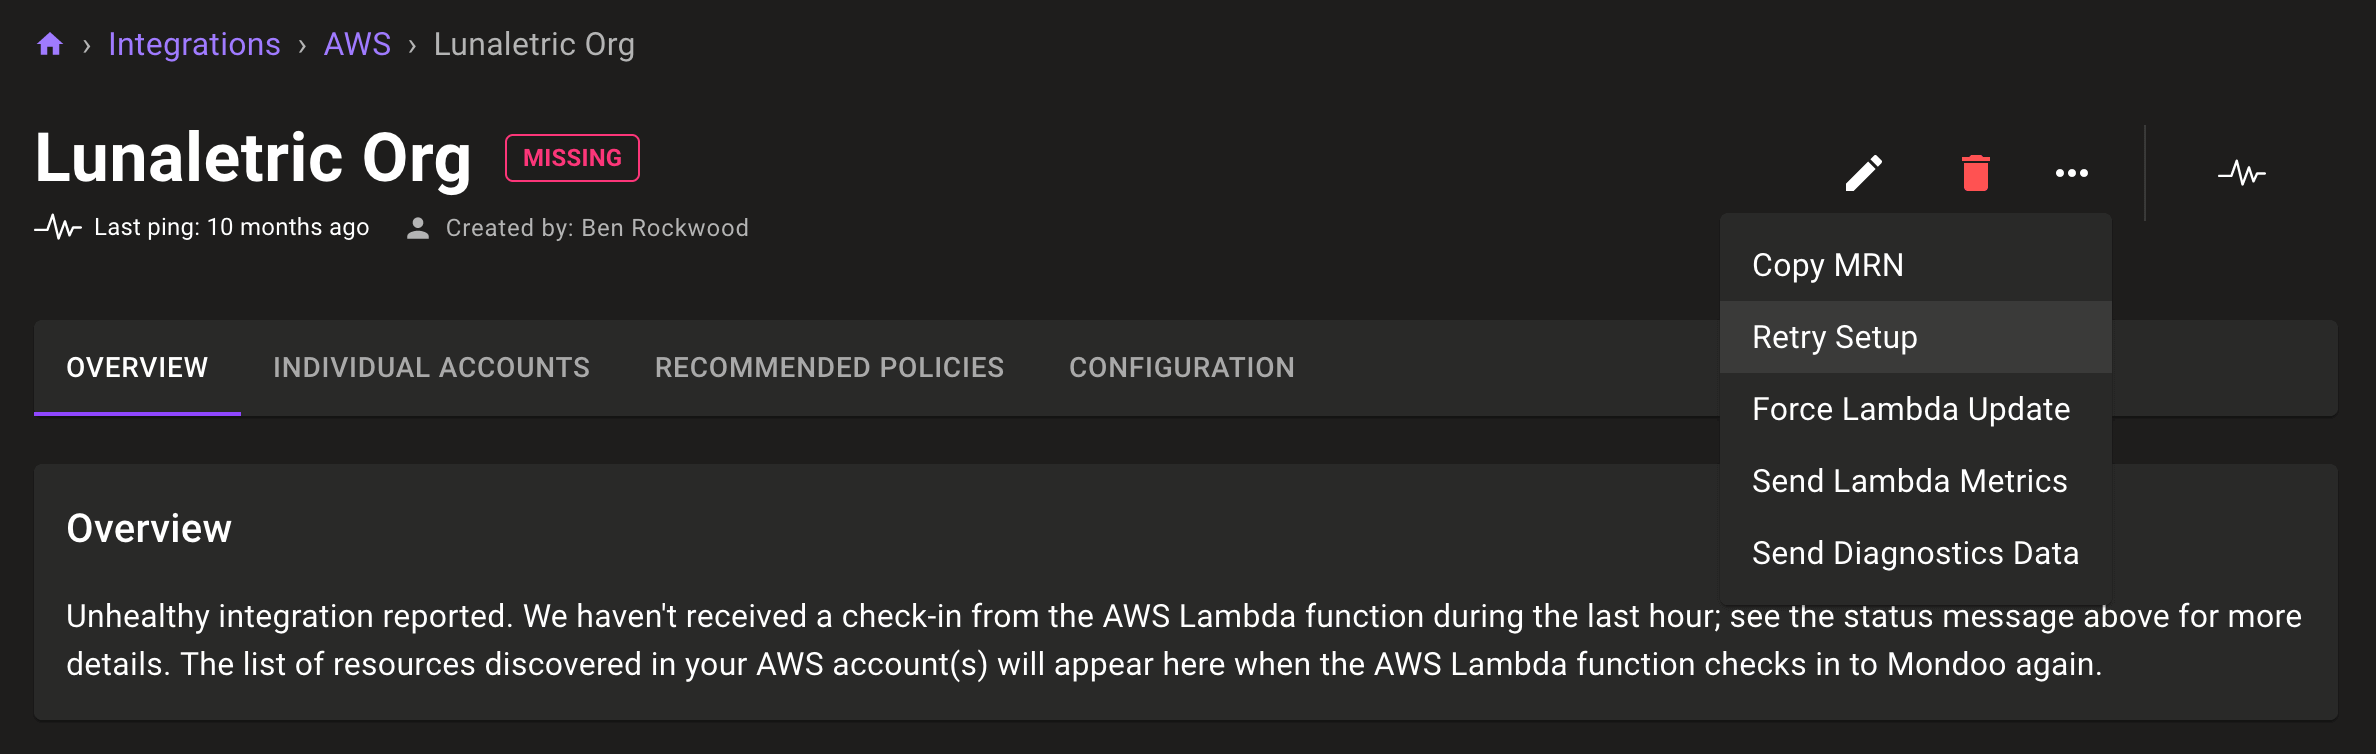Click the pulse icon beside Last ping
This screenshot has width=2376, height=754.
58,227
